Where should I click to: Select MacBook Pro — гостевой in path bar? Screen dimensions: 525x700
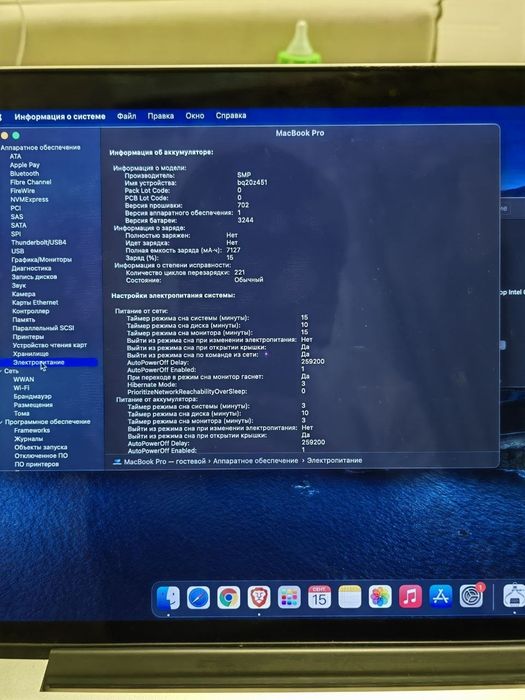coord(165,461)
